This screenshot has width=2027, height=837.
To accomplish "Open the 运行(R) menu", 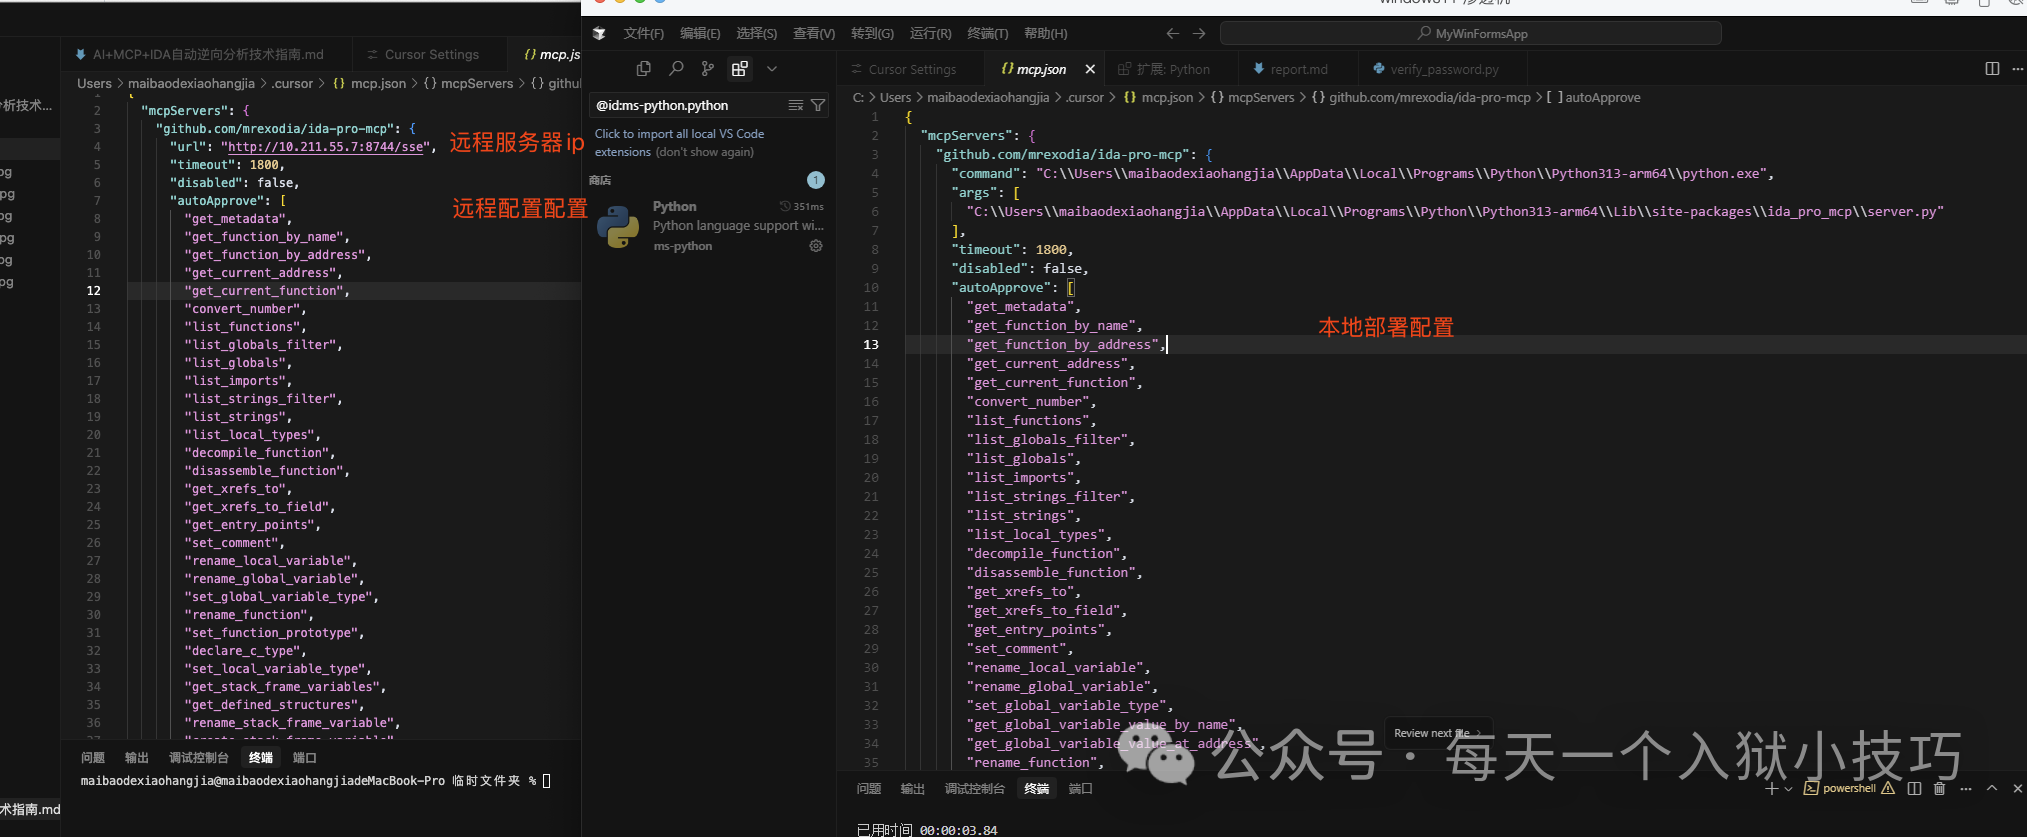I will pyautogui.click(x=930, y=34).
